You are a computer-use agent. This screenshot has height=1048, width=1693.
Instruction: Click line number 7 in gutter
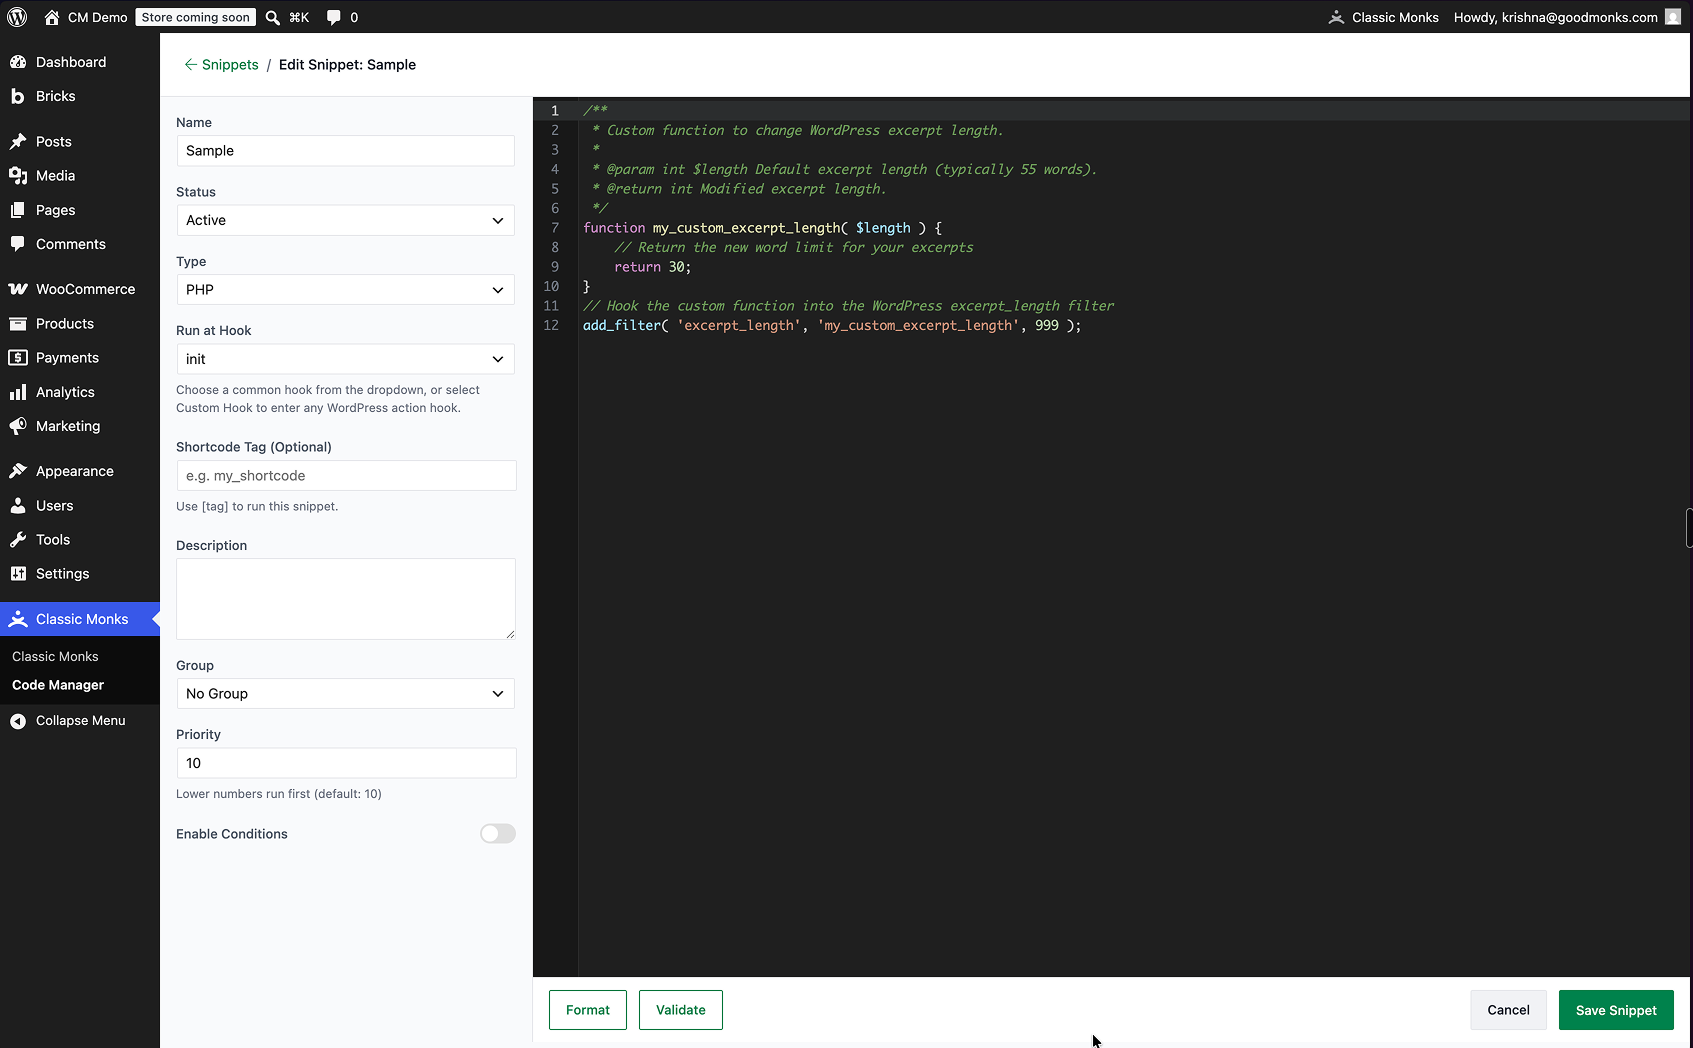tap(555, 228)
